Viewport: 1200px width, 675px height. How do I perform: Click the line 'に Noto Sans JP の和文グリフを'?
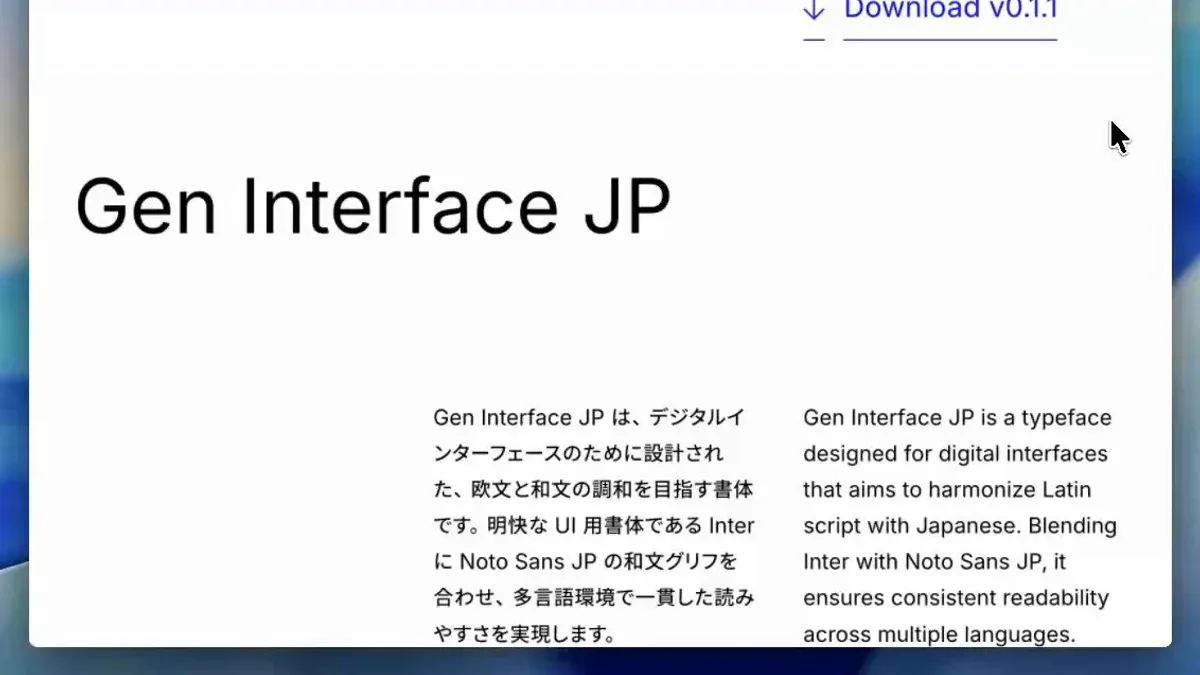pyautogui.click(x=584, y=562)
